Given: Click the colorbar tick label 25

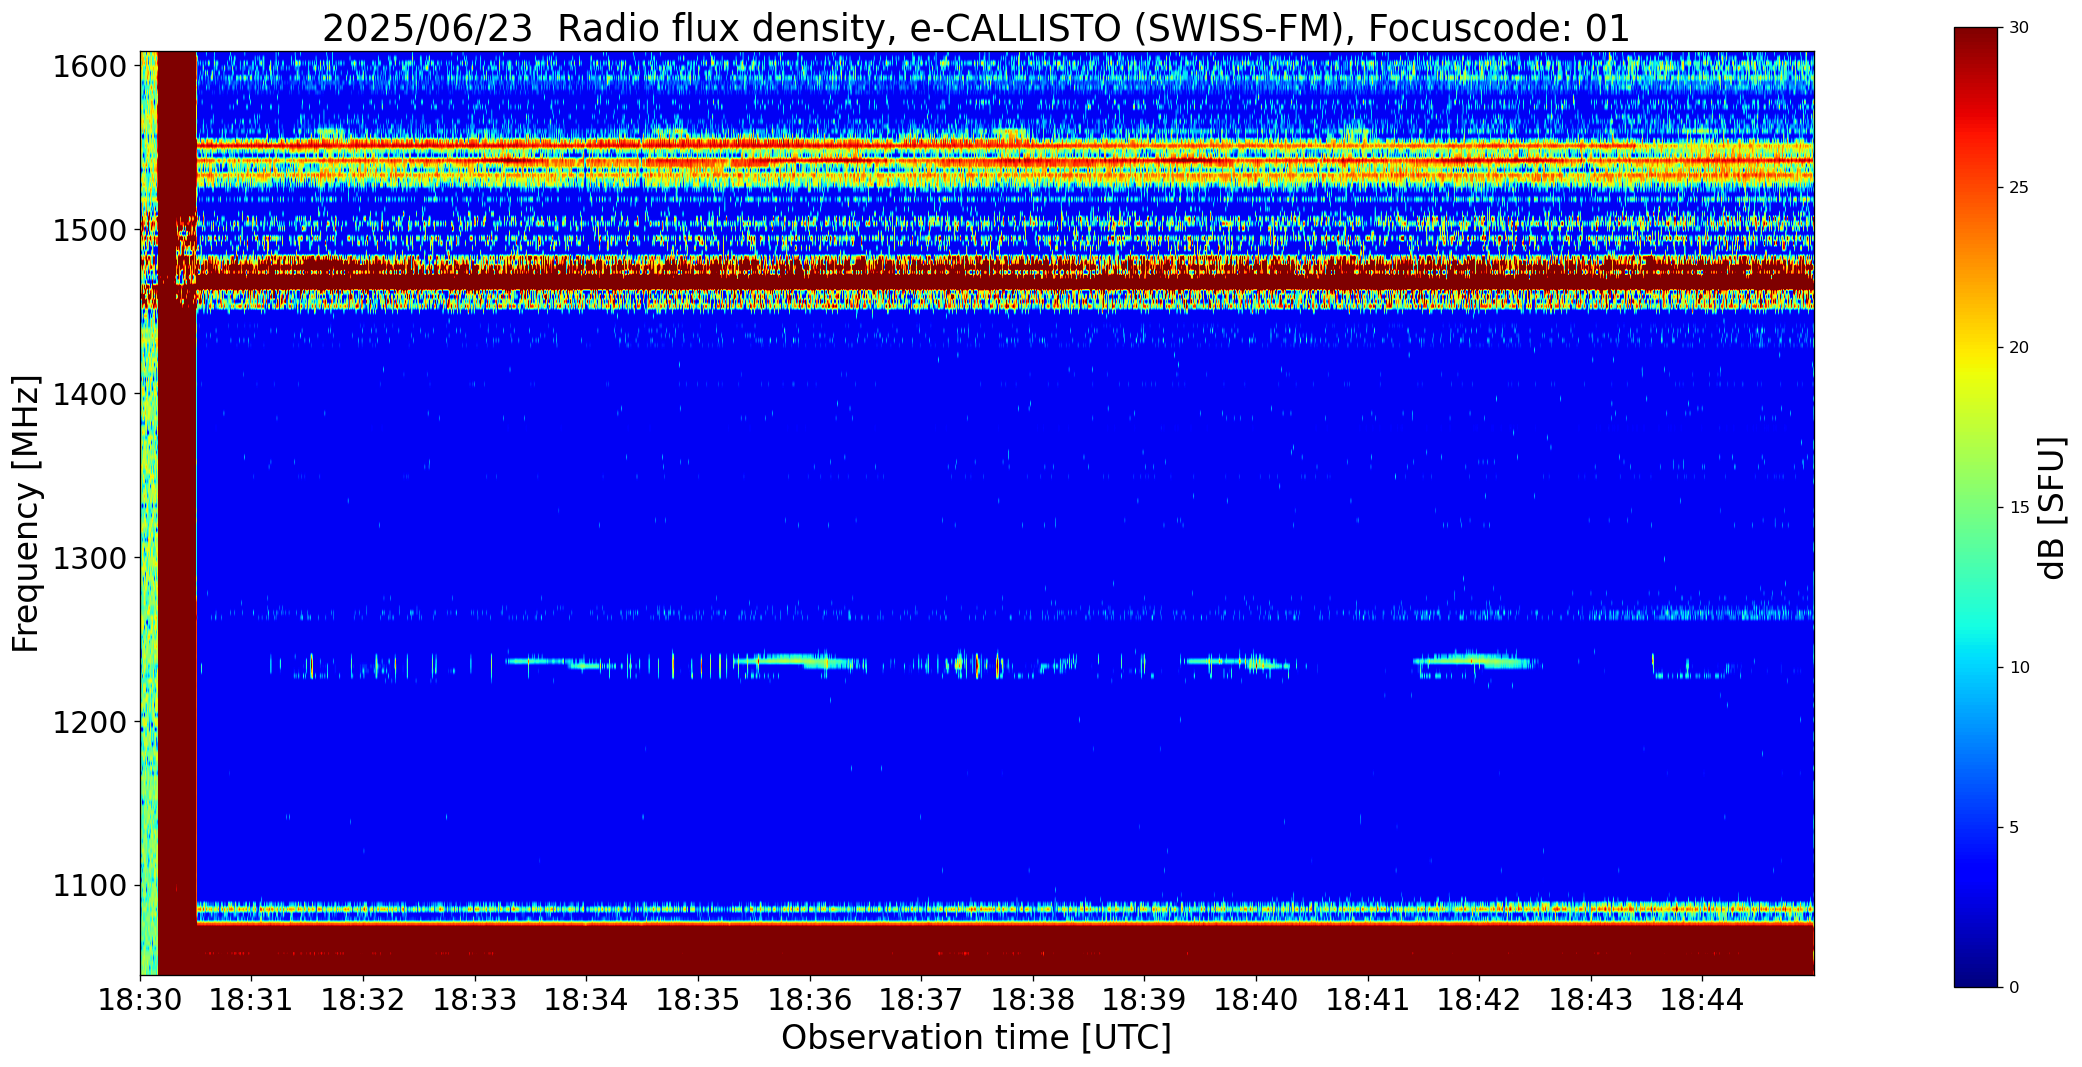Looking at the screenshot, I should pos(2019,188).
